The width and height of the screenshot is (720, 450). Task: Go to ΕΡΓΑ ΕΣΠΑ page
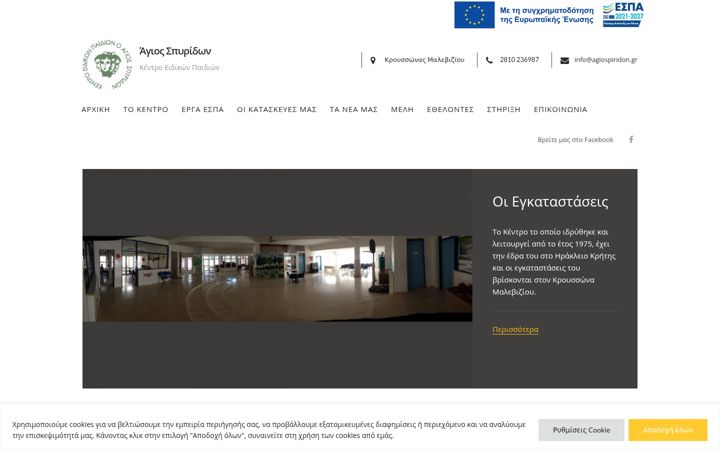coord(202,109)
